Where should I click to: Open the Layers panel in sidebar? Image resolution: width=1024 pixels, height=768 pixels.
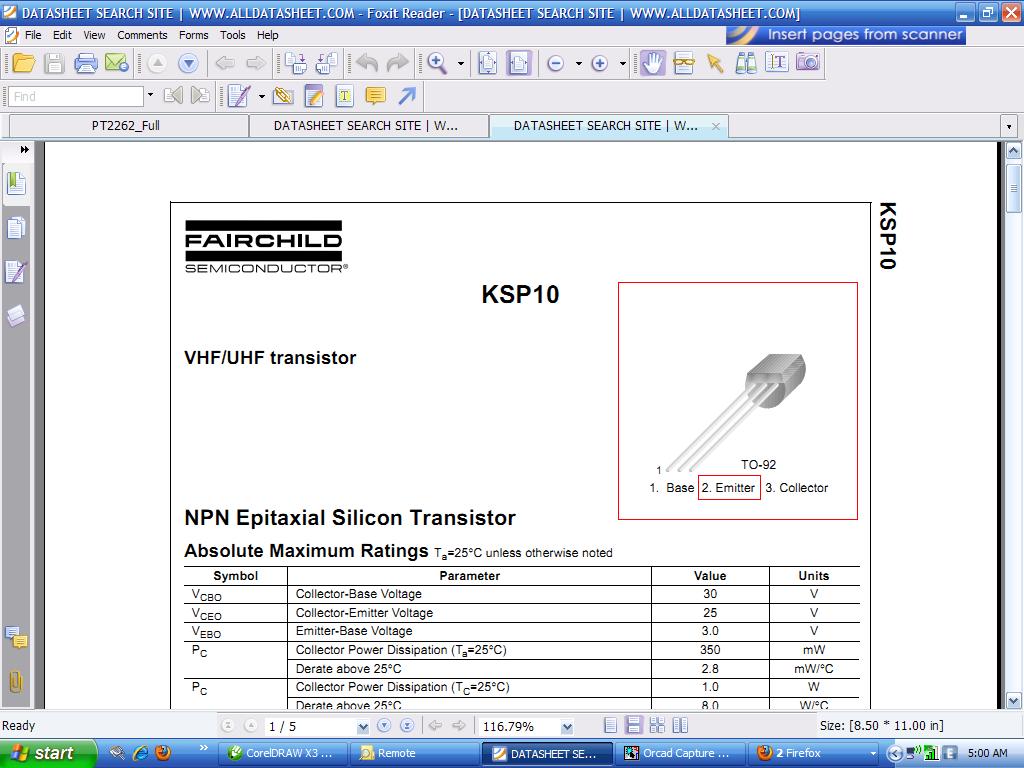16,316
